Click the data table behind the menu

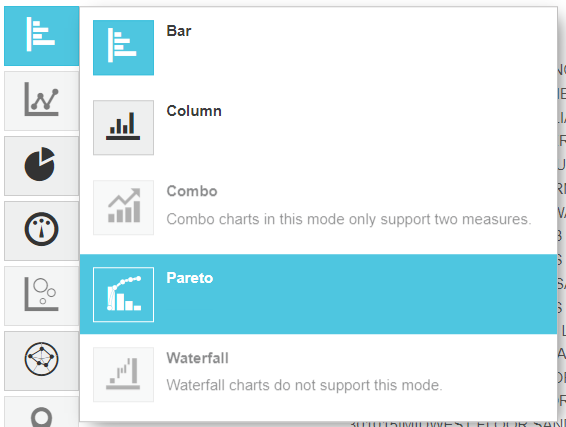[562, 217]
